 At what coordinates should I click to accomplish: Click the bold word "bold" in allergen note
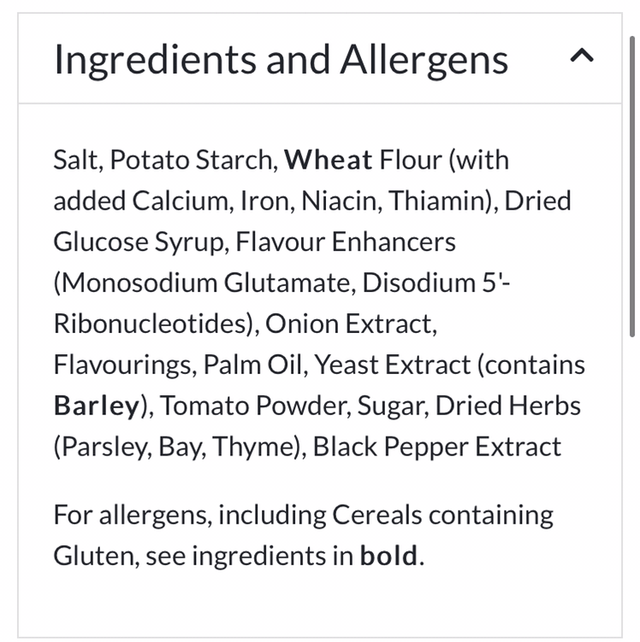tap(389, 556)
